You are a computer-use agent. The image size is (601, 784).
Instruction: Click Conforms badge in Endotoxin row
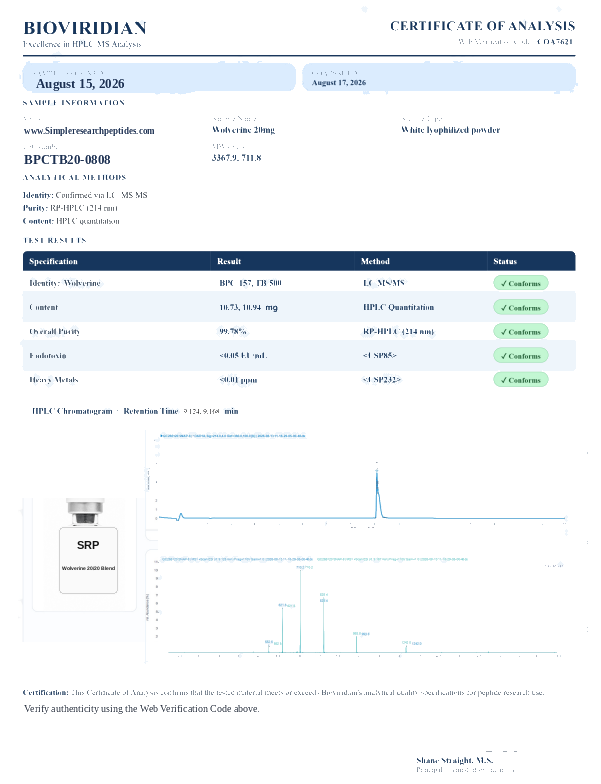coord(520,356)
